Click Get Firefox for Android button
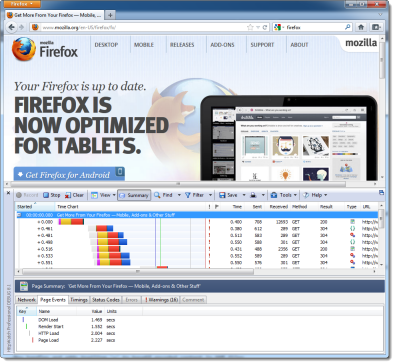 (x=69, y=174)
